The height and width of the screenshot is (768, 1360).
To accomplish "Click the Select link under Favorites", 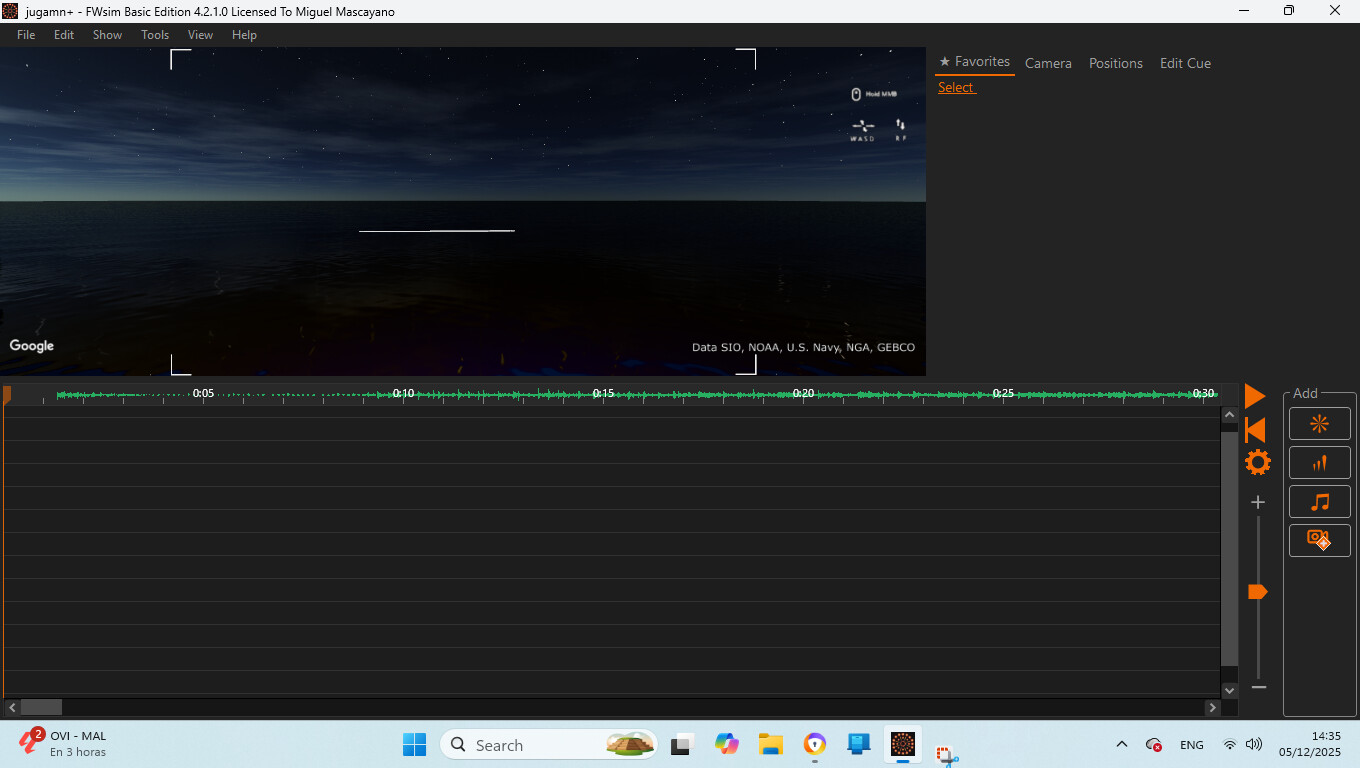I will pos(955,88).
